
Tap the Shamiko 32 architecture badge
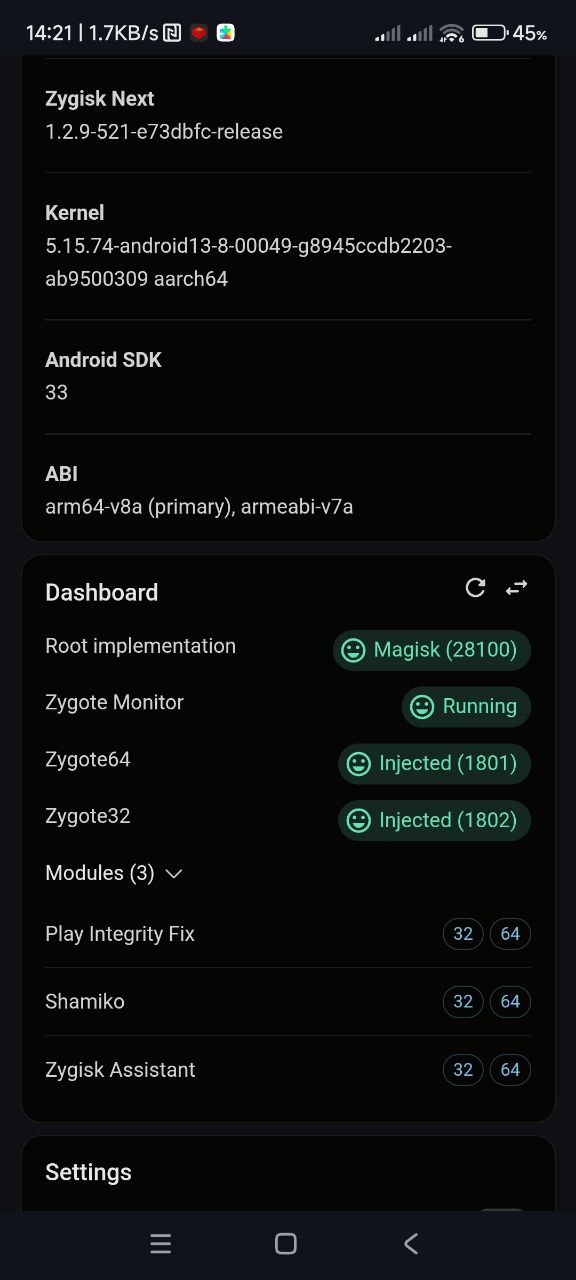click(463, 1002)
